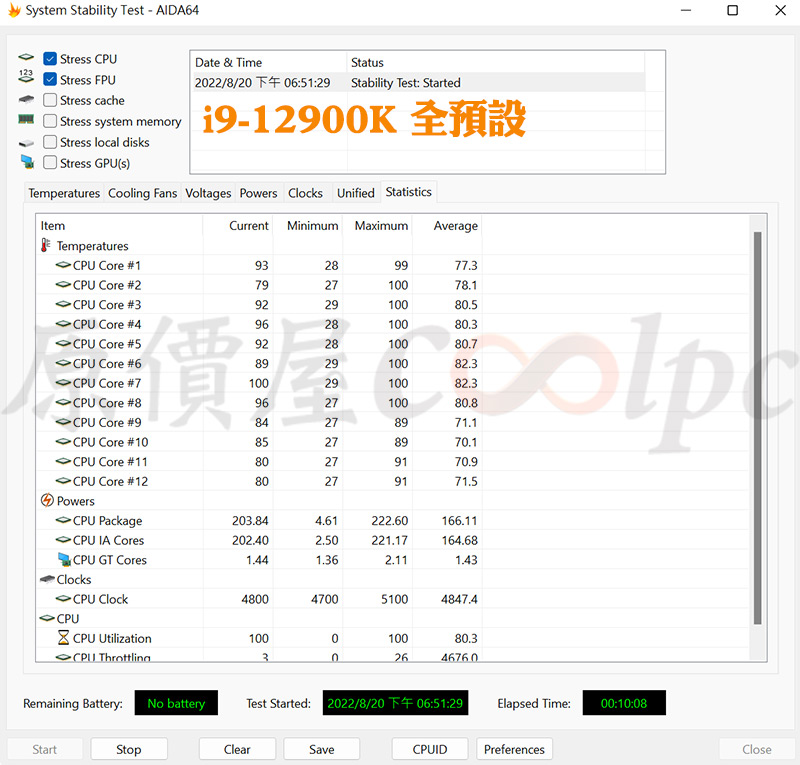The image size is (800, 765).
Task: Open Preferences button
Action: point(514,749)
